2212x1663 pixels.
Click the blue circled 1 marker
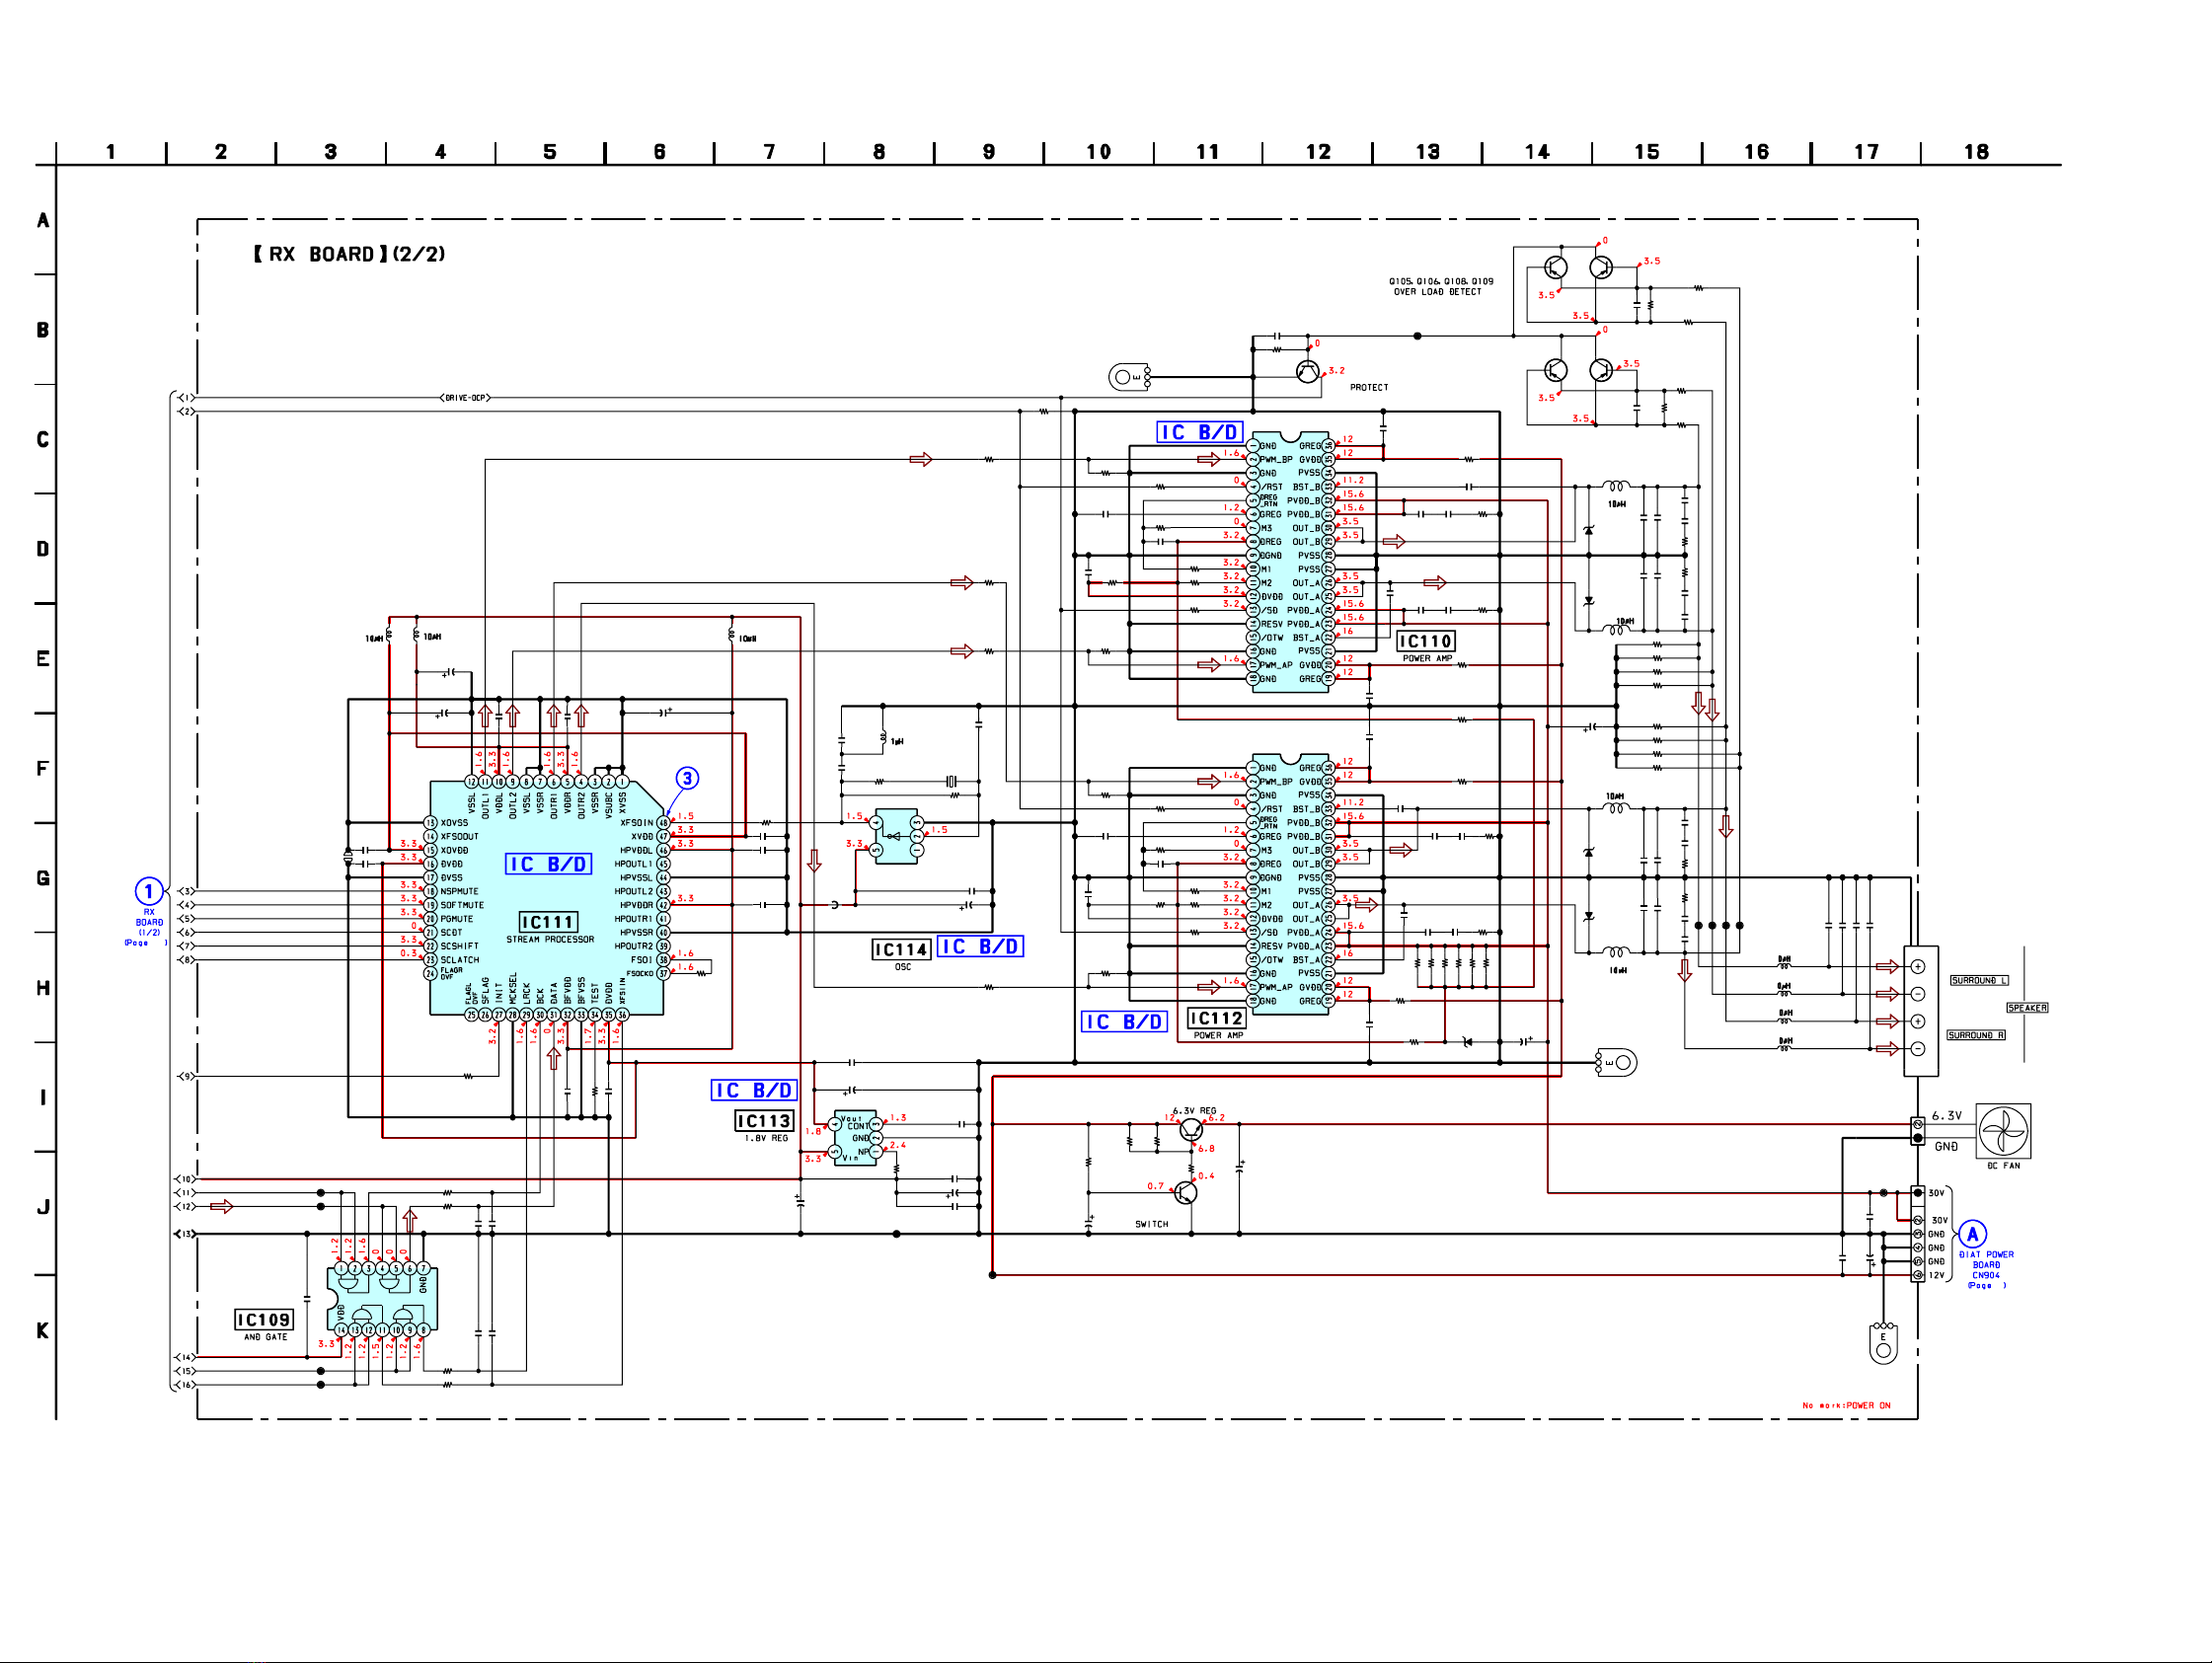click(x=149, y=891)
